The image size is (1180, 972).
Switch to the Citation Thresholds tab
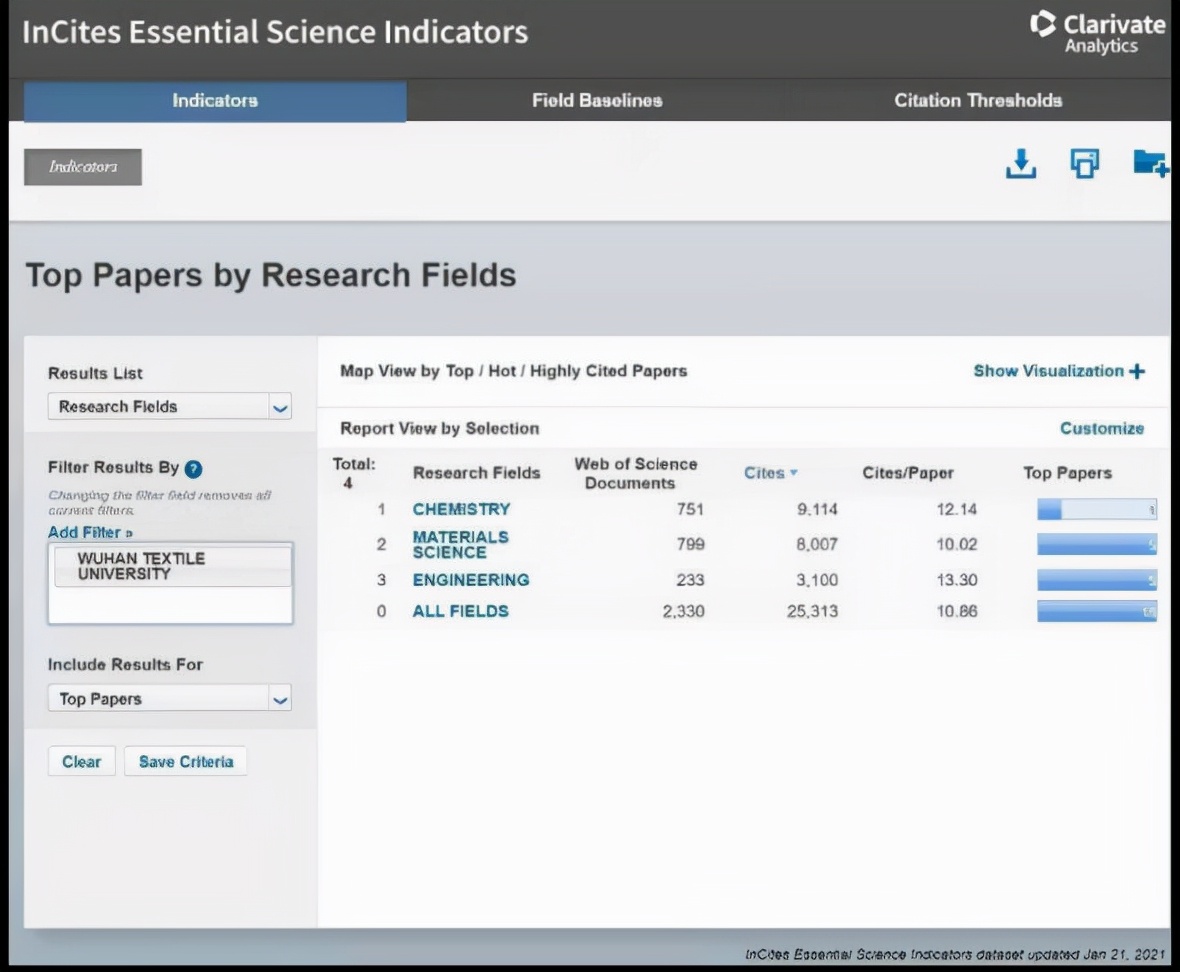pyautogui.click(x=977, y=100)
